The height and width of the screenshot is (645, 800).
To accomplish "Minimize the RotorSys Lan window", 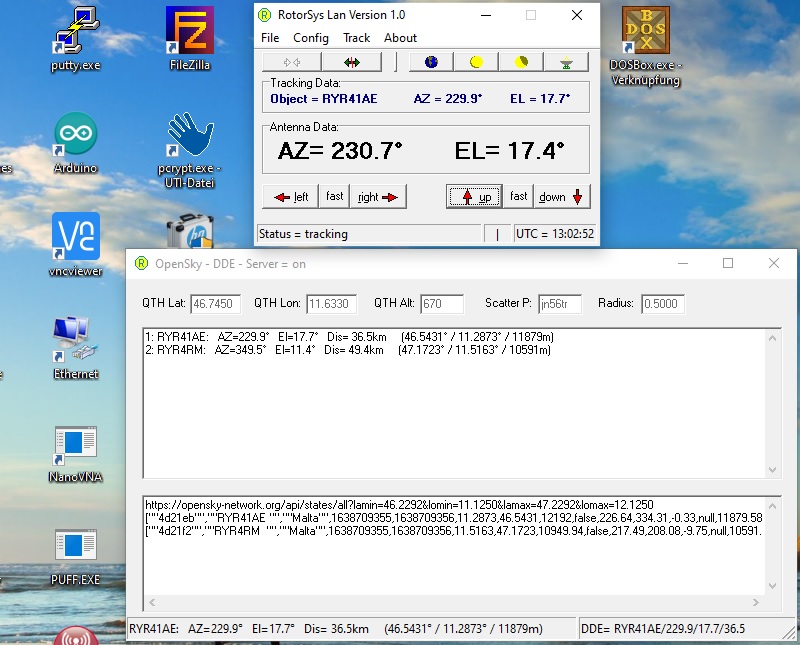I will click(486, 15).
